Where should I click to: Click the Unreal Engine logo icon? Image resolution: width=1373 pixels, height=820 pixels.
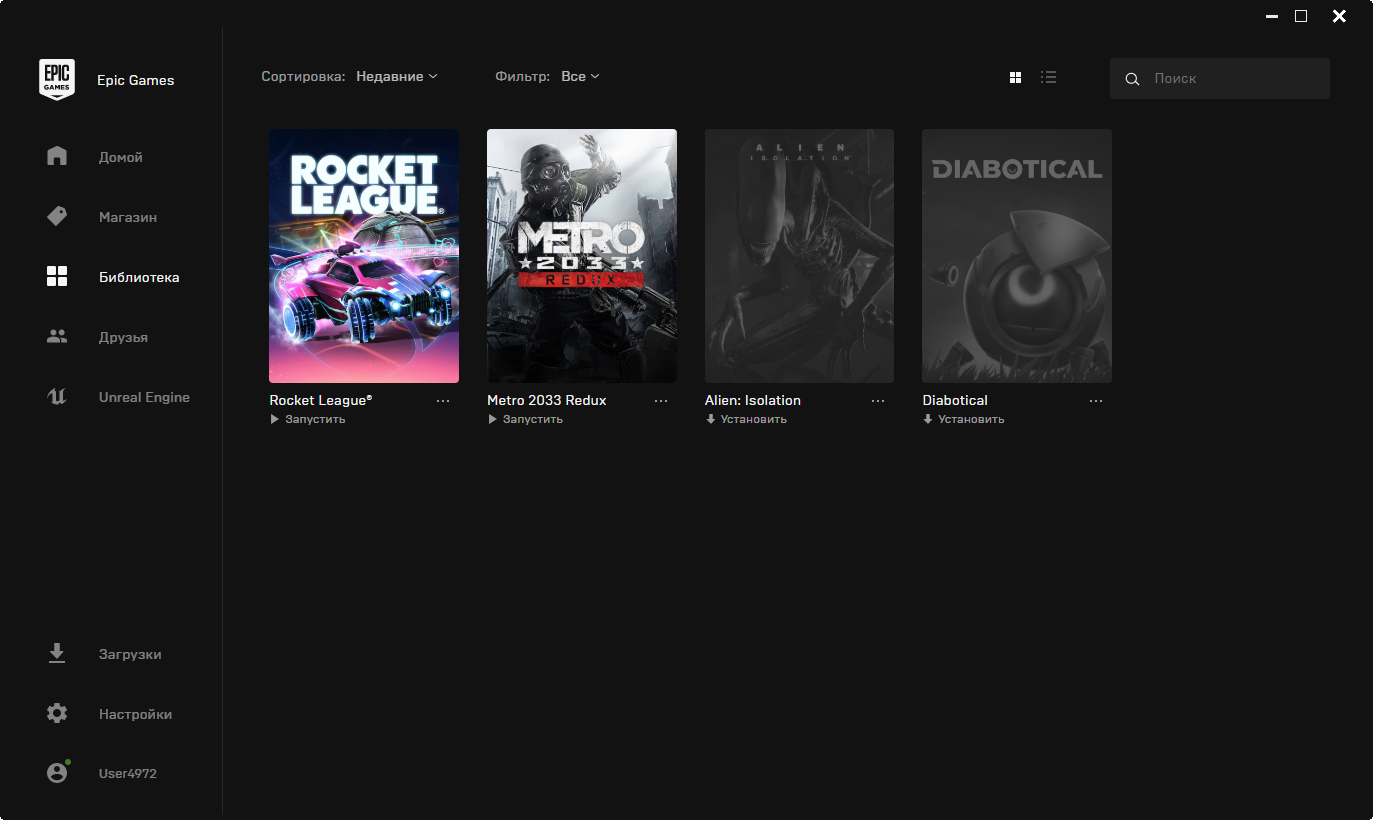57,397
